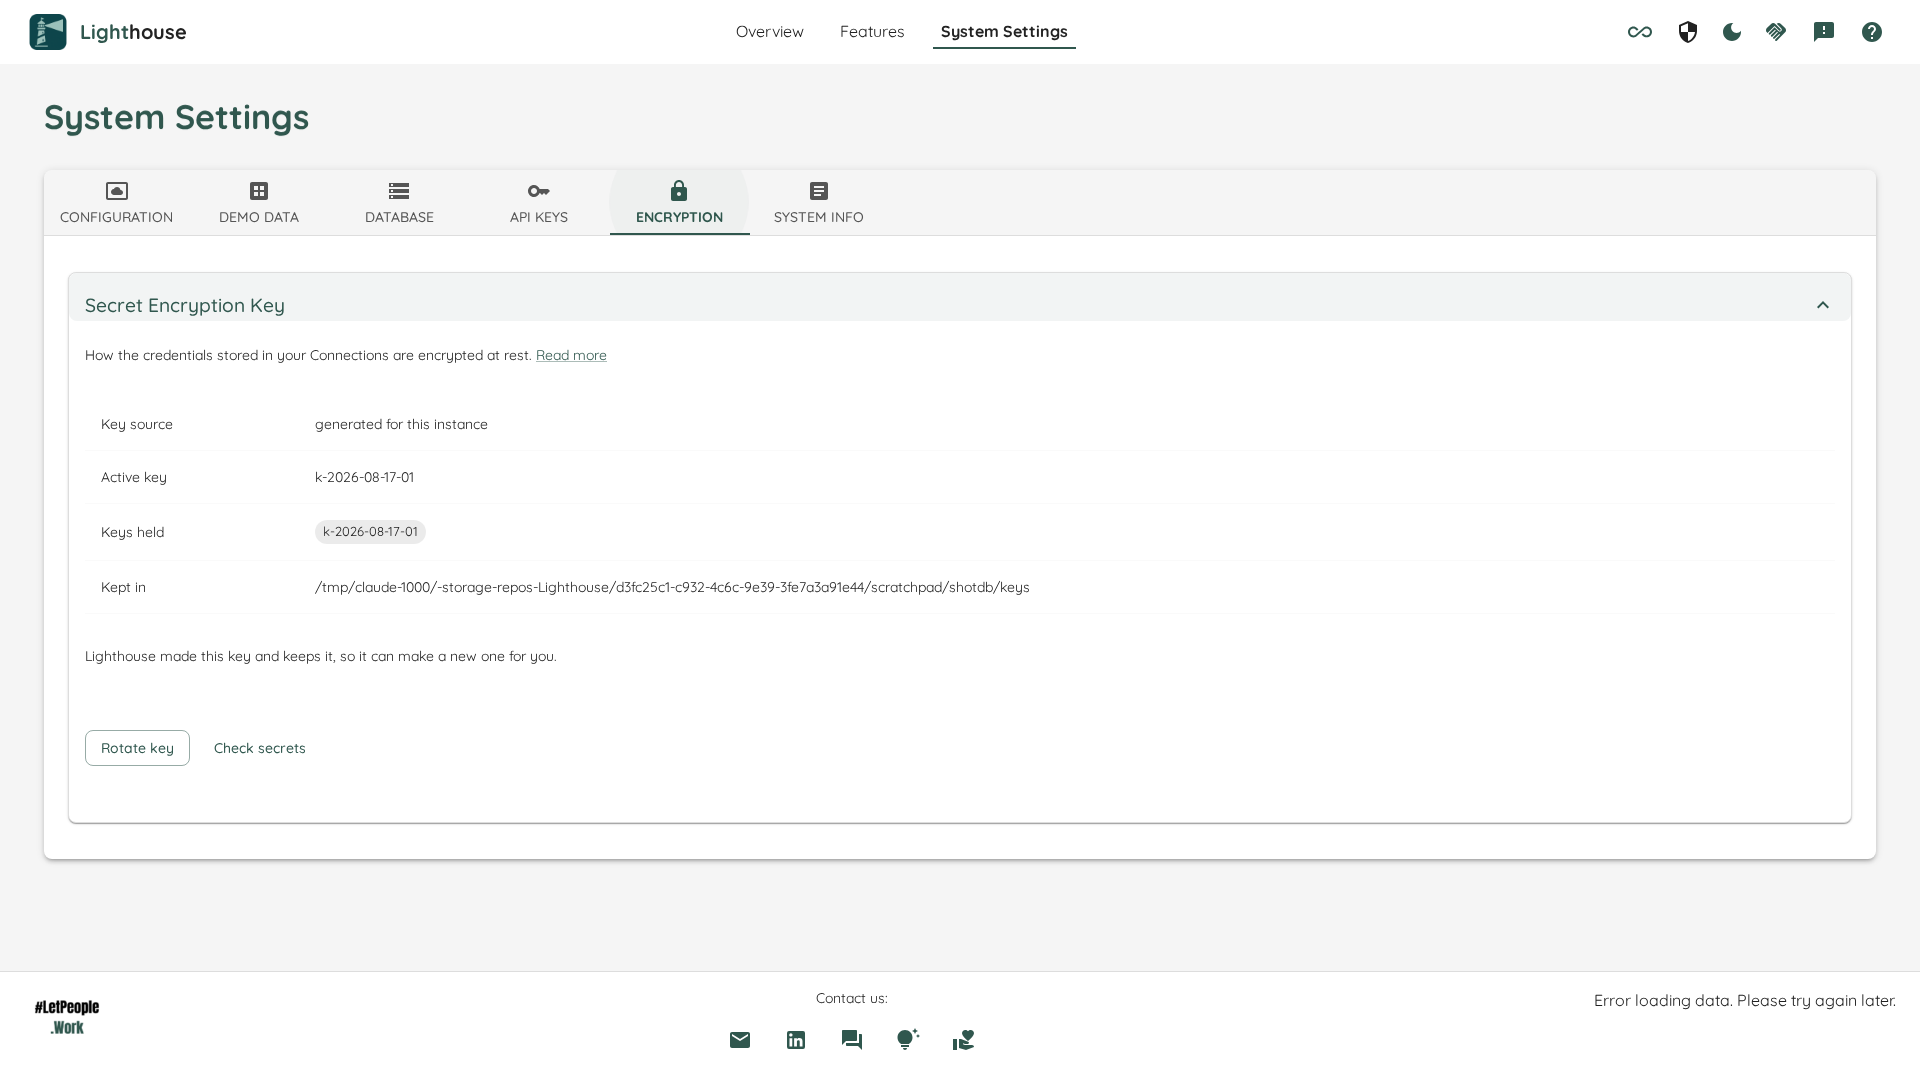This screenshot has width=1920, height=1080.
Task: Click the Kept in keys folder path
Action: point(672,587)
